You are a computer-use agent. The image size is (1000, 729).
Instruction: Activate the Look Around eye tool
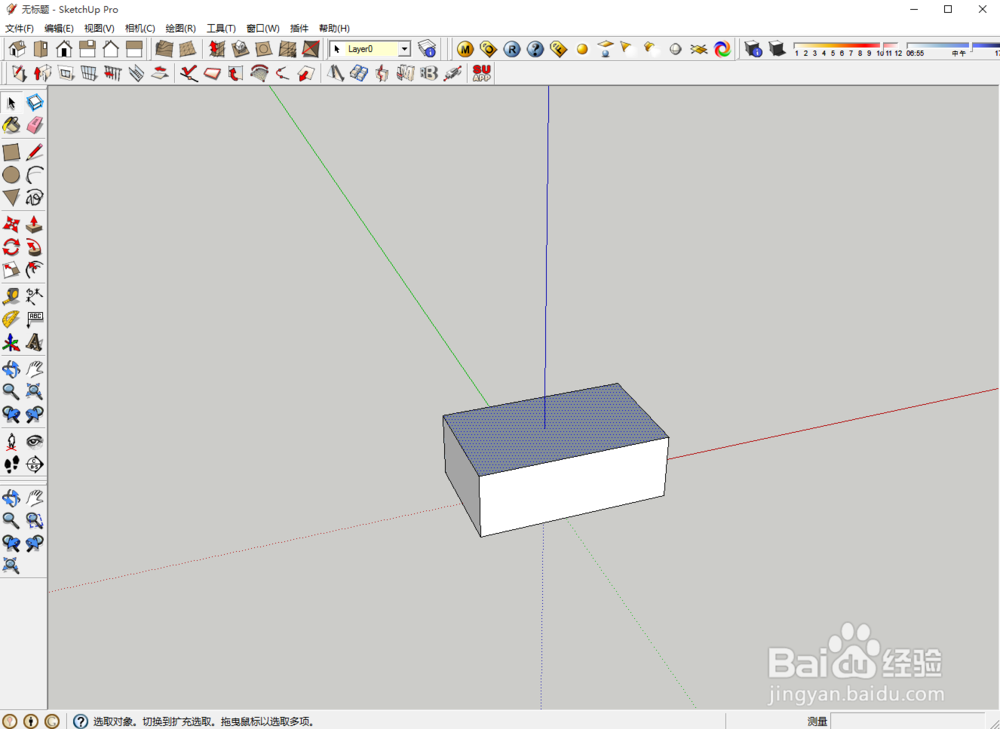point(34,441)
